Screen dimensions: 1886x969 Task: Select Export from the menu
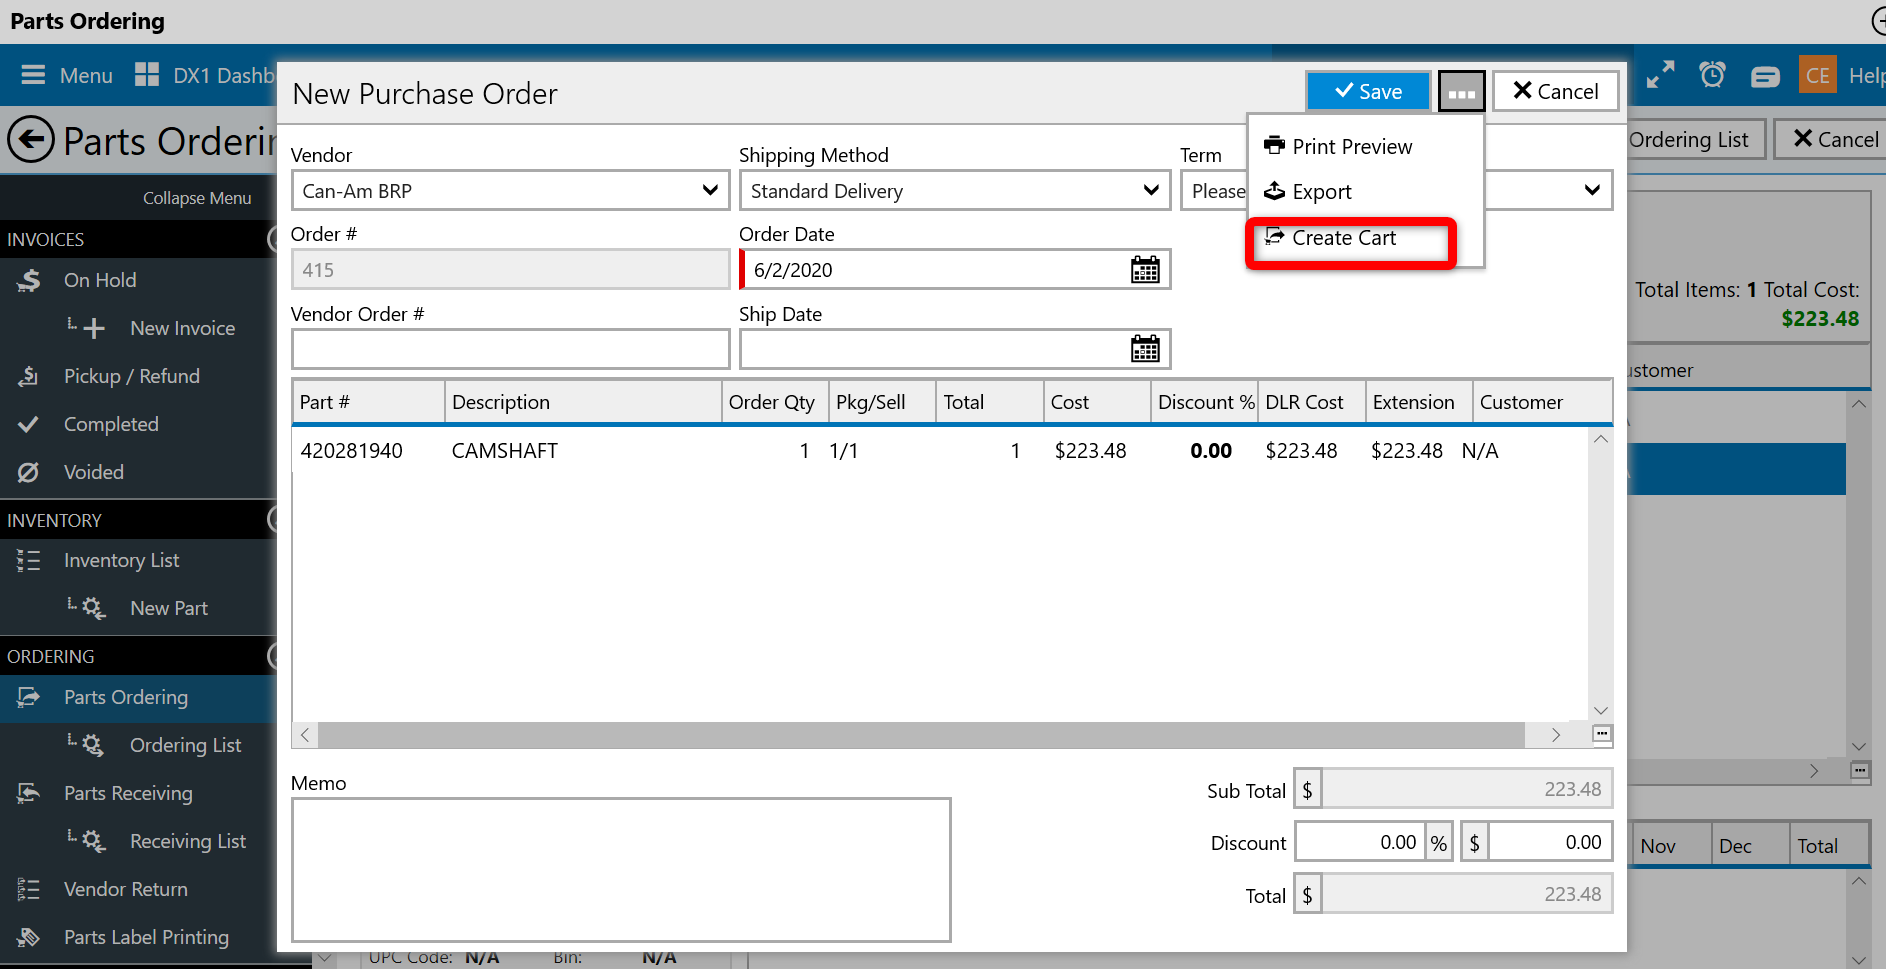tap(1308, 191)
